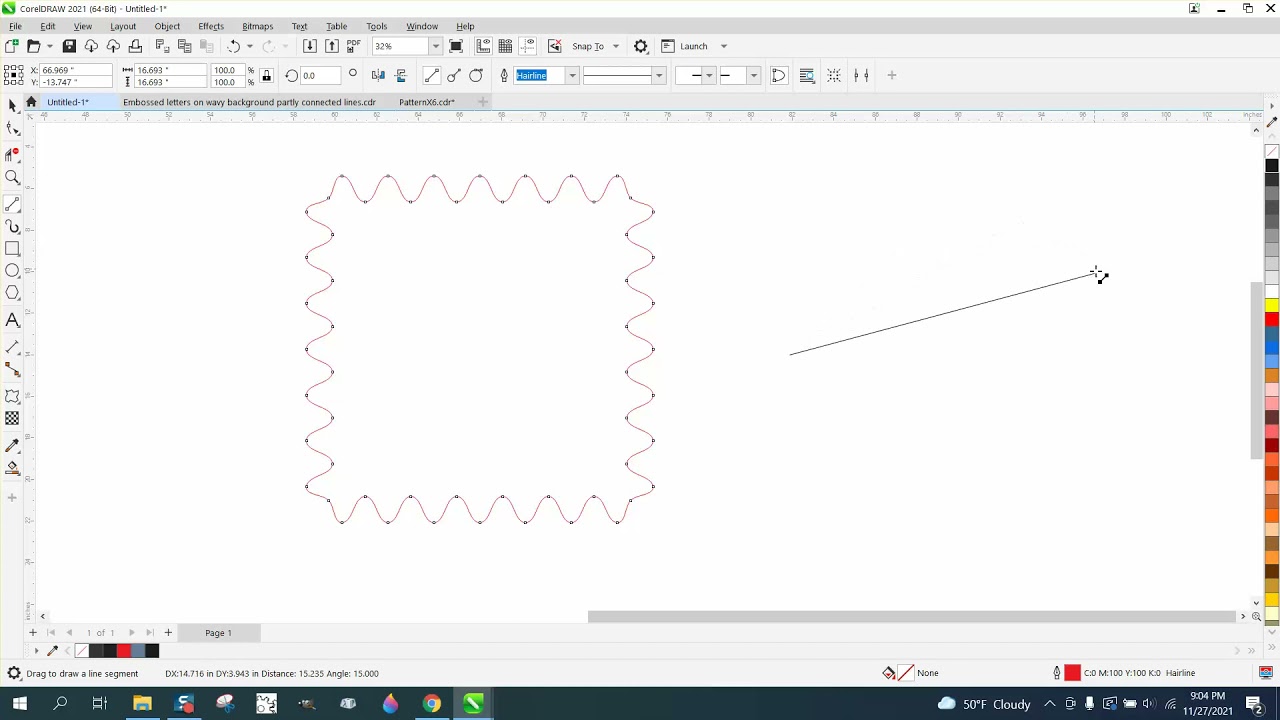Choose the Artistic Media tool
This screenshot has height=720, width=1280.
(12, 227)
